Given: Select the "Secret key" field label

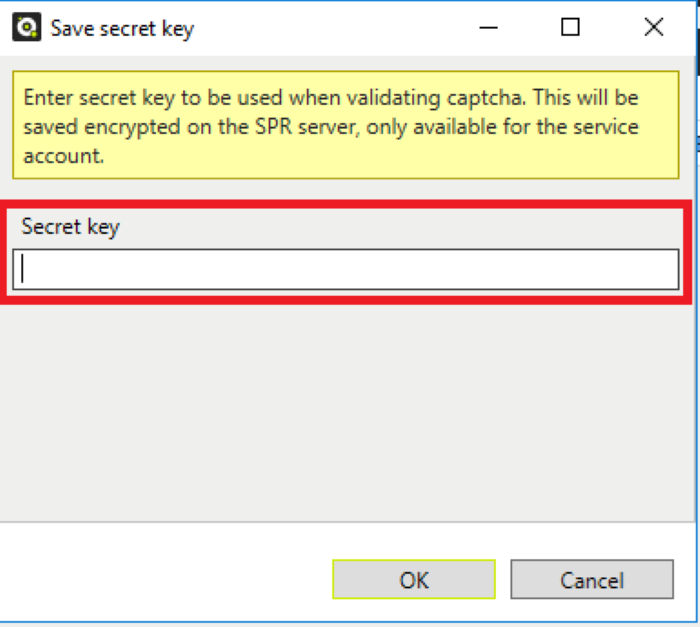Looking at the screenshot, I should [71, 227].
